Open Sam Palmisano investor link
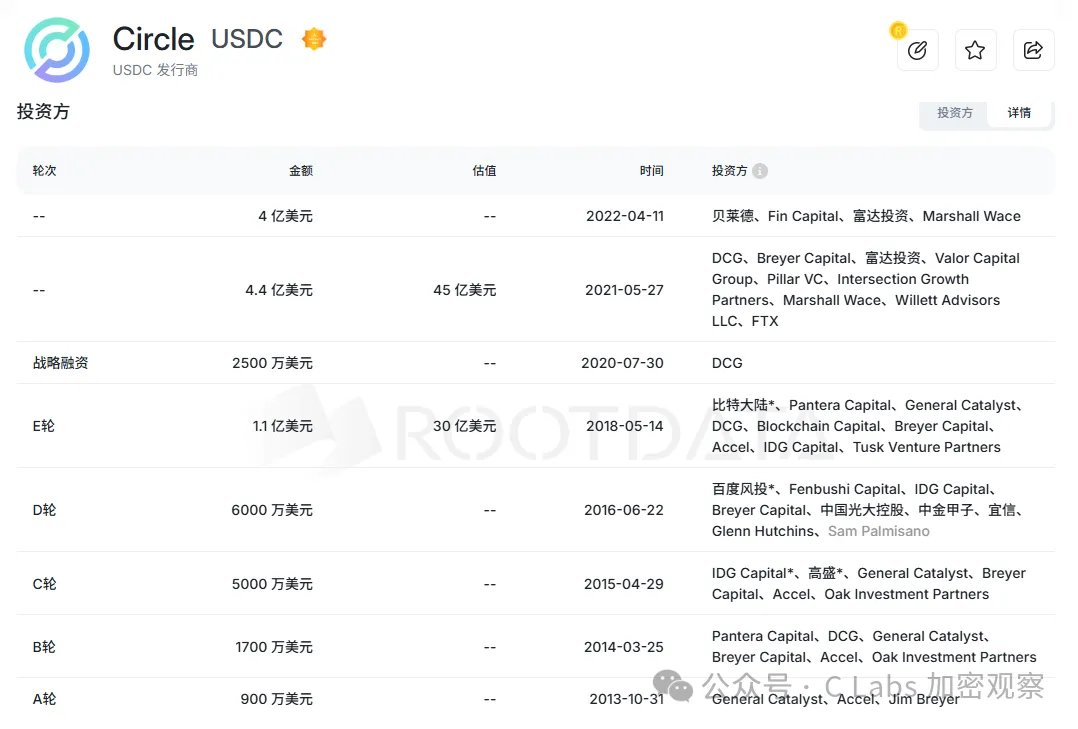The width and height of the screenshot is (1078, 729). [x=879, y=532]
